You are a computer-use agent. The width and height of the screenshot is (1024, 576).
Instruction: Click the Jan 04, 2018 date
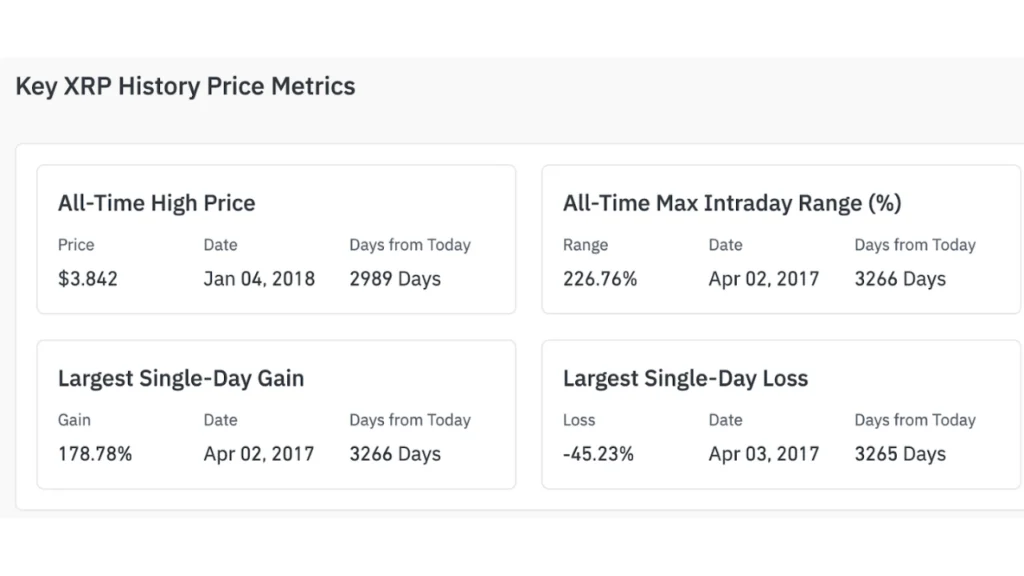click(x=258, y=279)
